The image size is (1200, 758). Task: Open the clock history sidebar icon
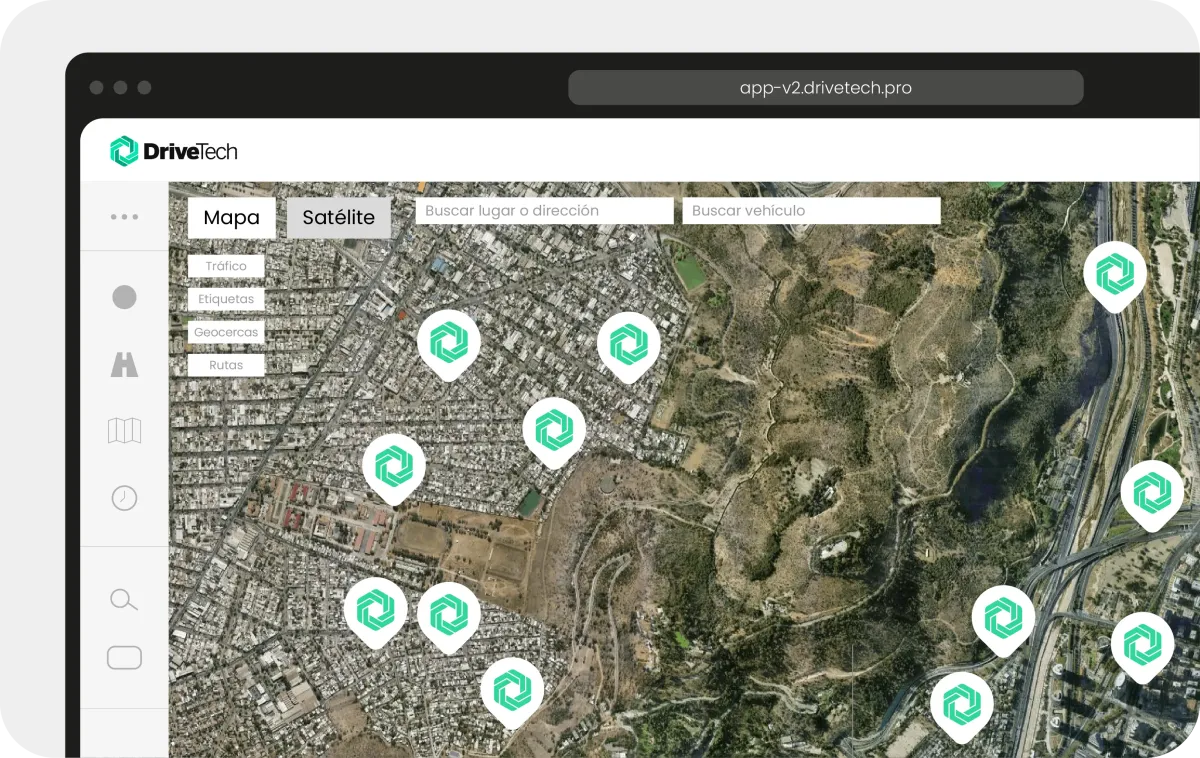(124, 497)
